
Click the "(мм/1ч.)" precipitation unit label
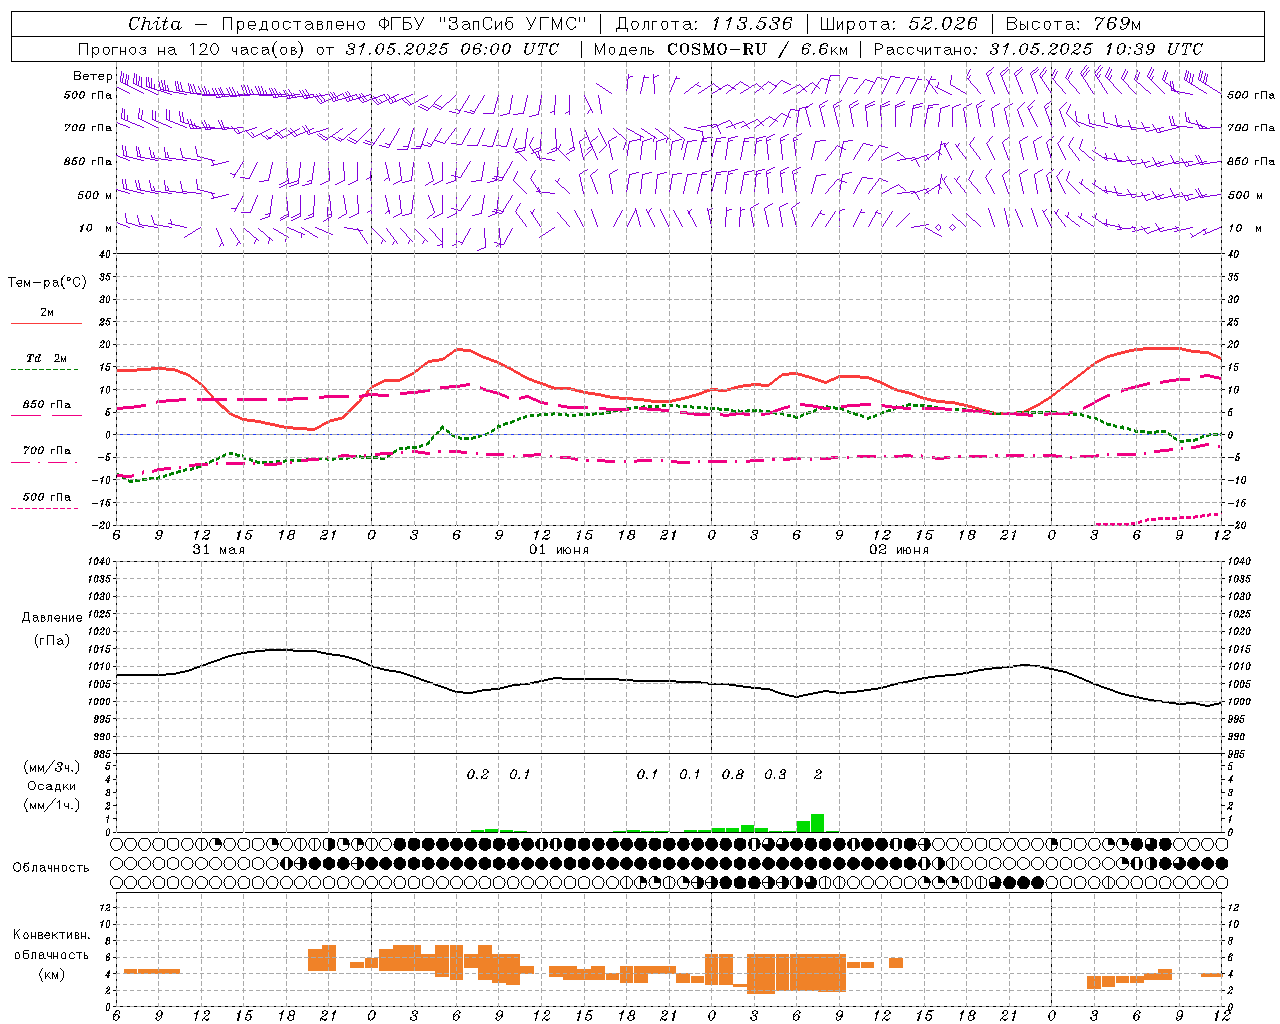pyautogui.click(x=51, y=805)
